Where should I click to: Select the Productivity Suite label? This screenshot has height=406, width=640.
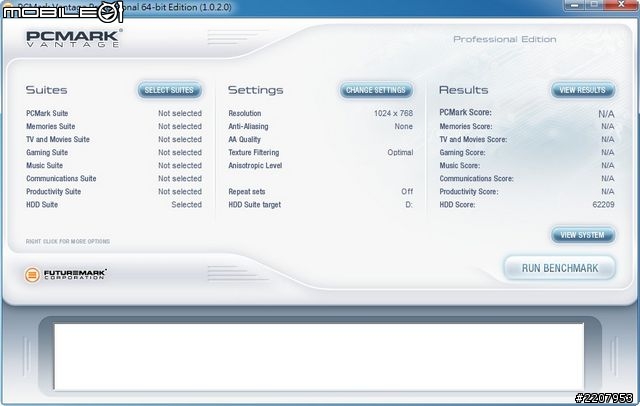point(53,192)
